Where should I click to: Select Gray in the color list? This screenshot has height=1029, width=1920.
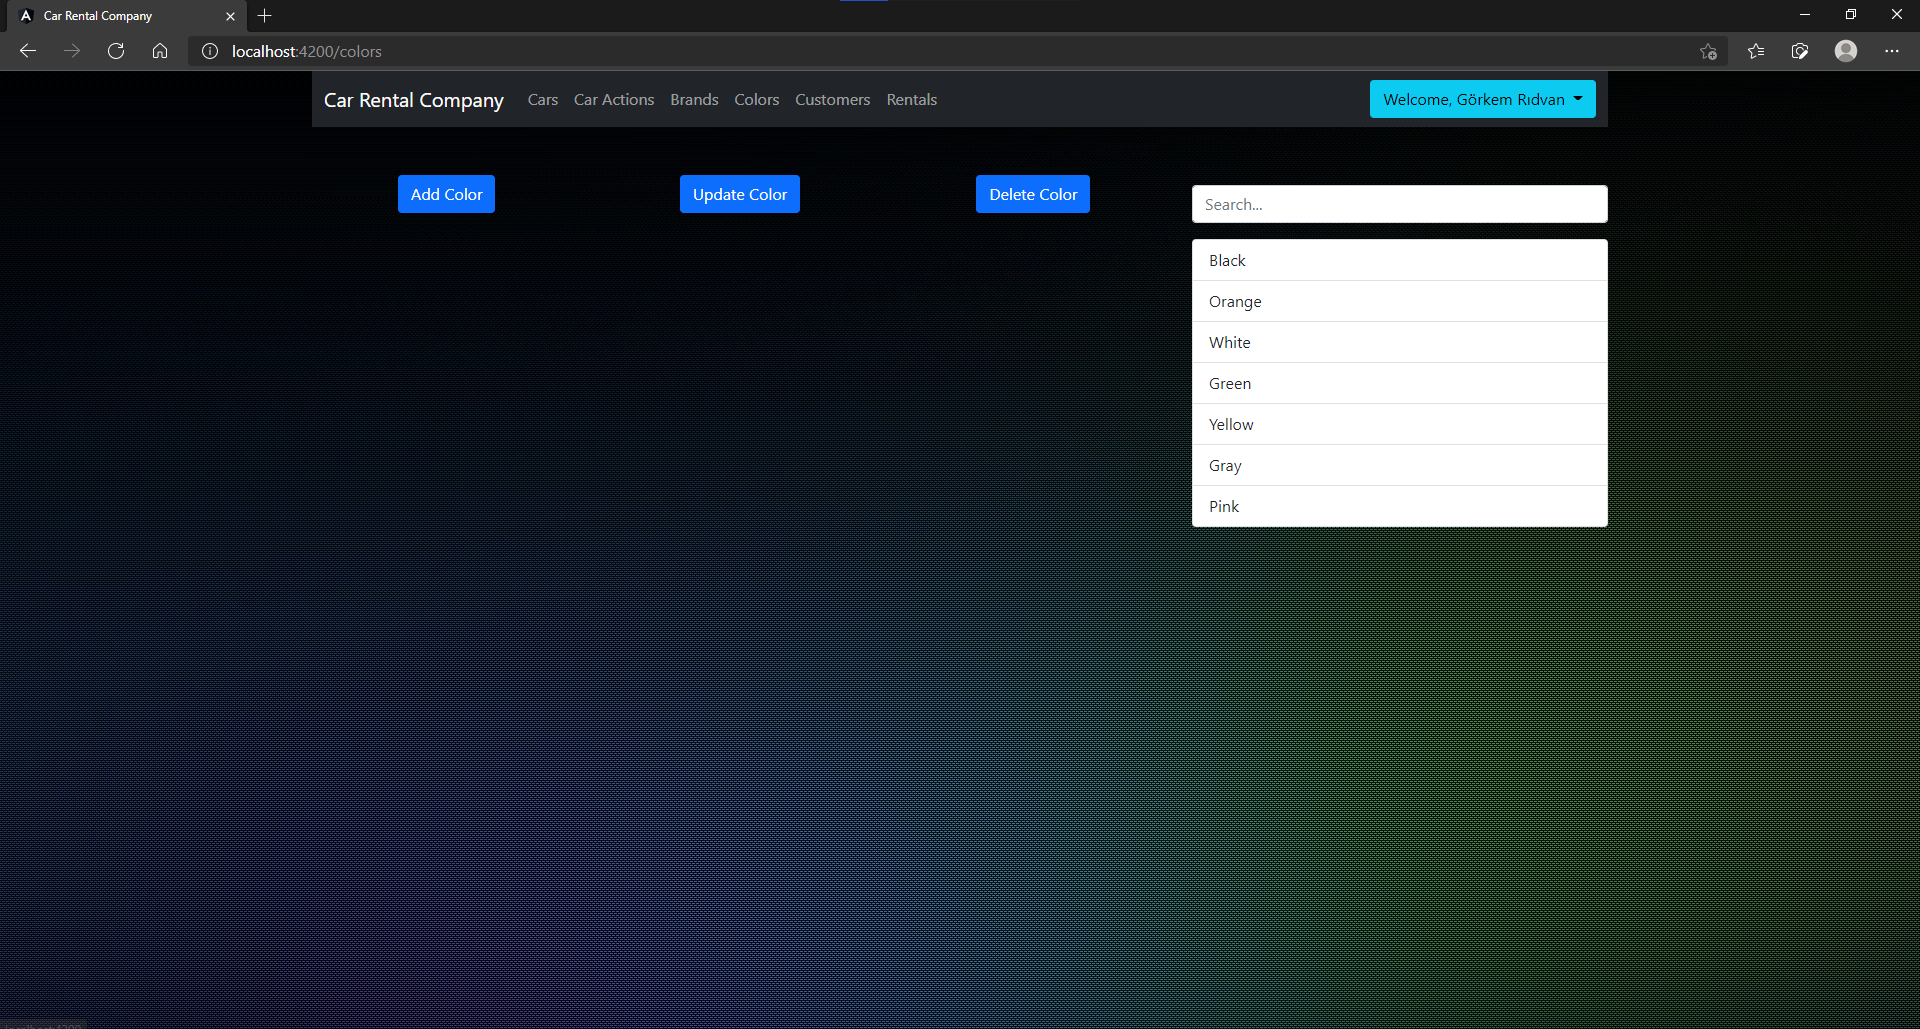pos(1400,465)
